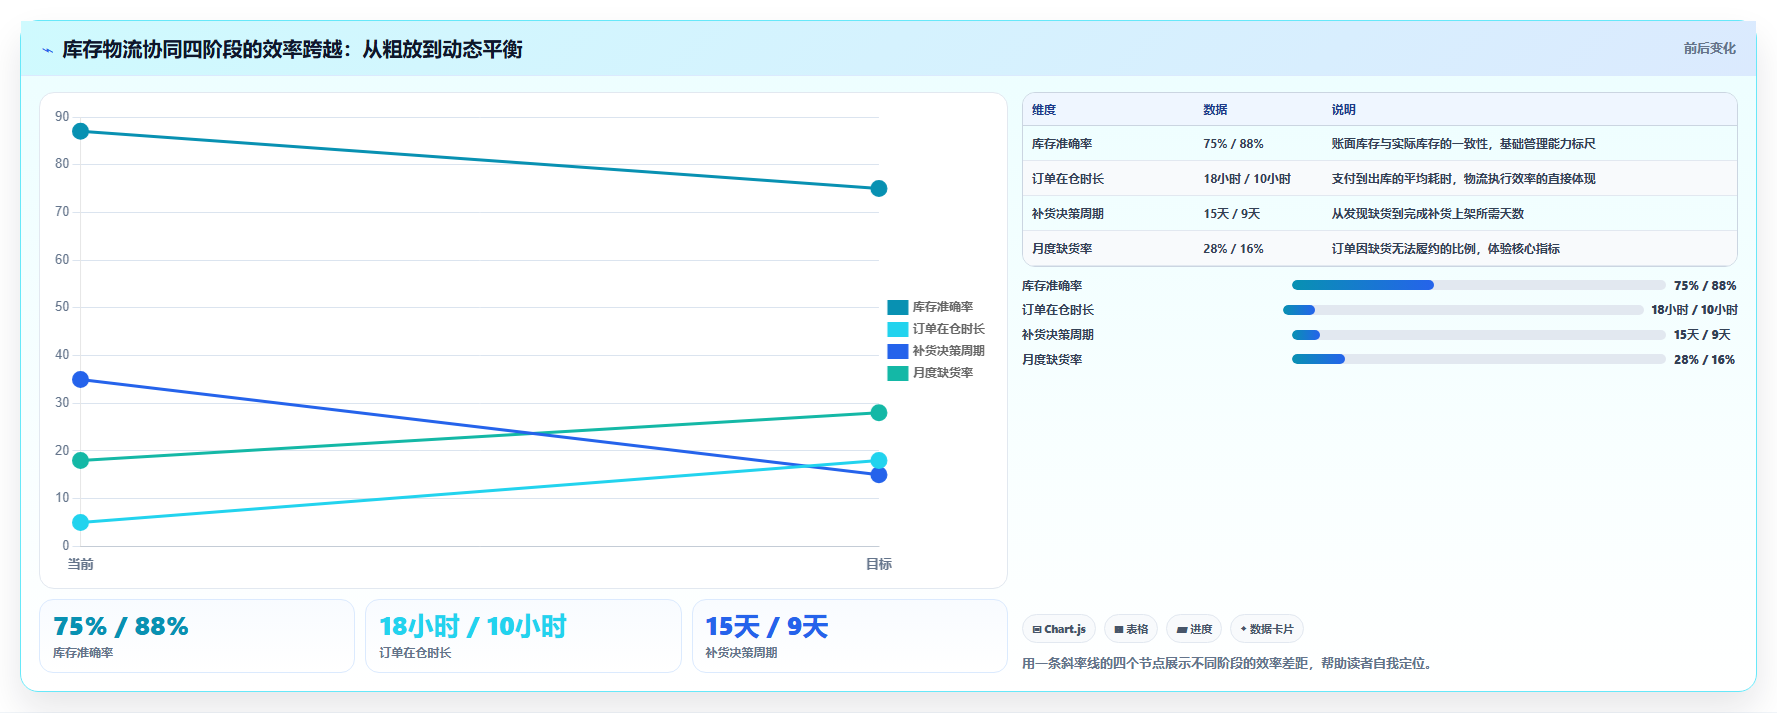Image resolution: width=1777 pixels, height=713 pixels.
Task: Toggle the 订单在仓时长 legend entry
Action: point(936,329)
